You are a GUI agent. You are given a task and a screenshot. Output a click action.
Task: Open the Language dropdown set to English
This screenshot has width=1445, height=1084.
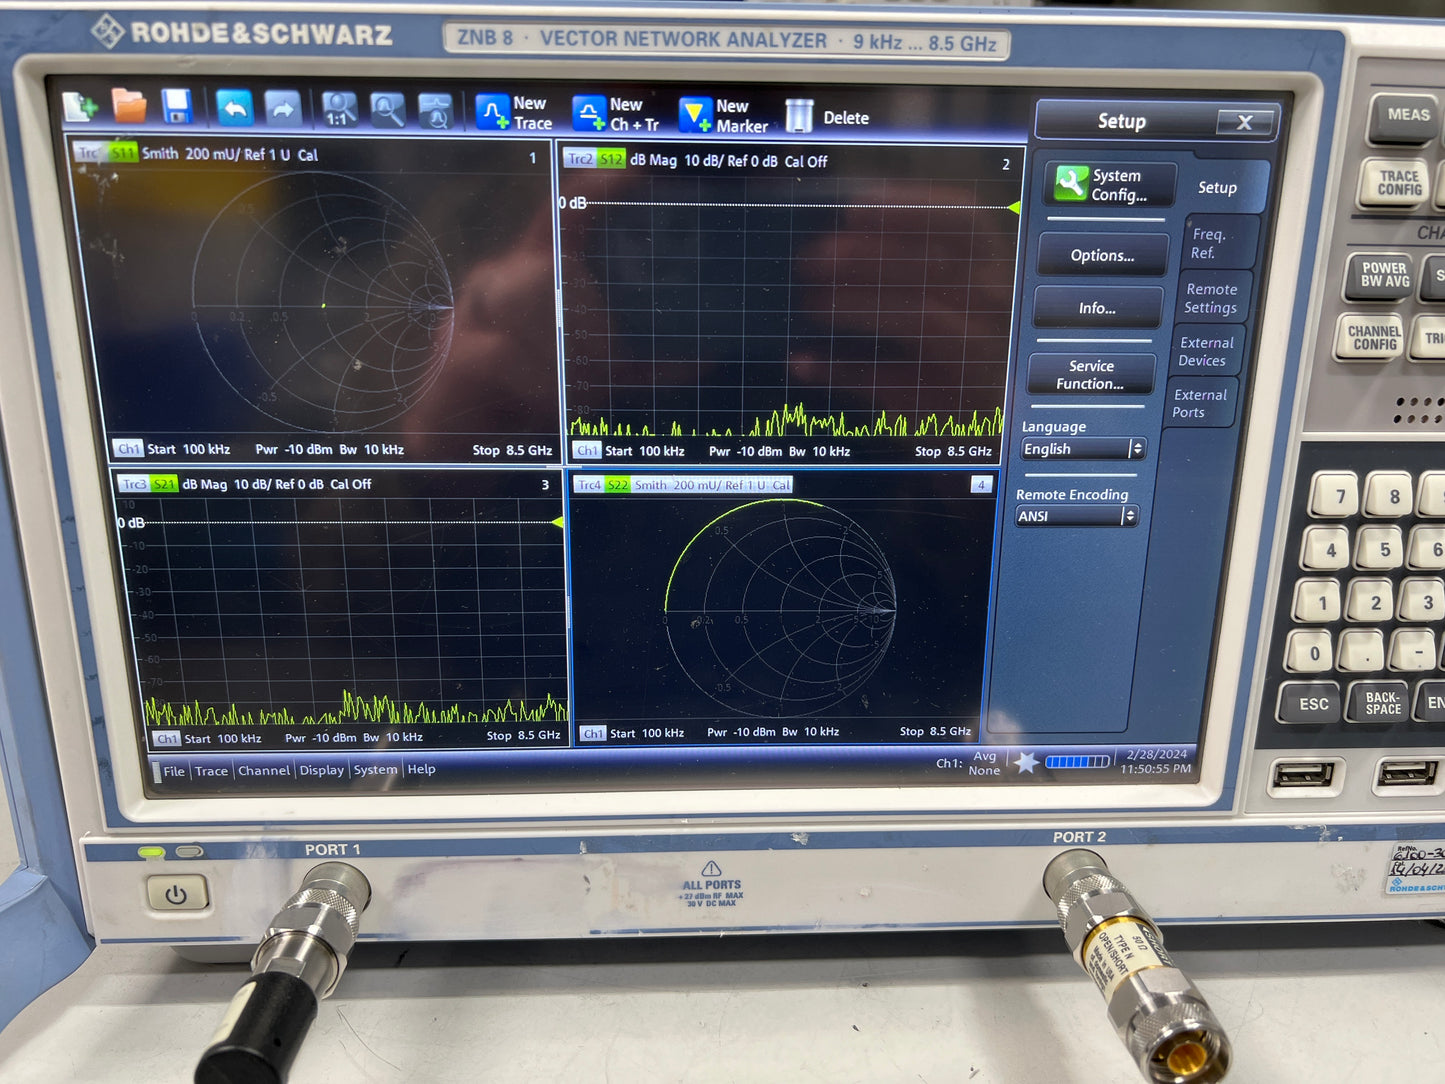click(1082, 449)
